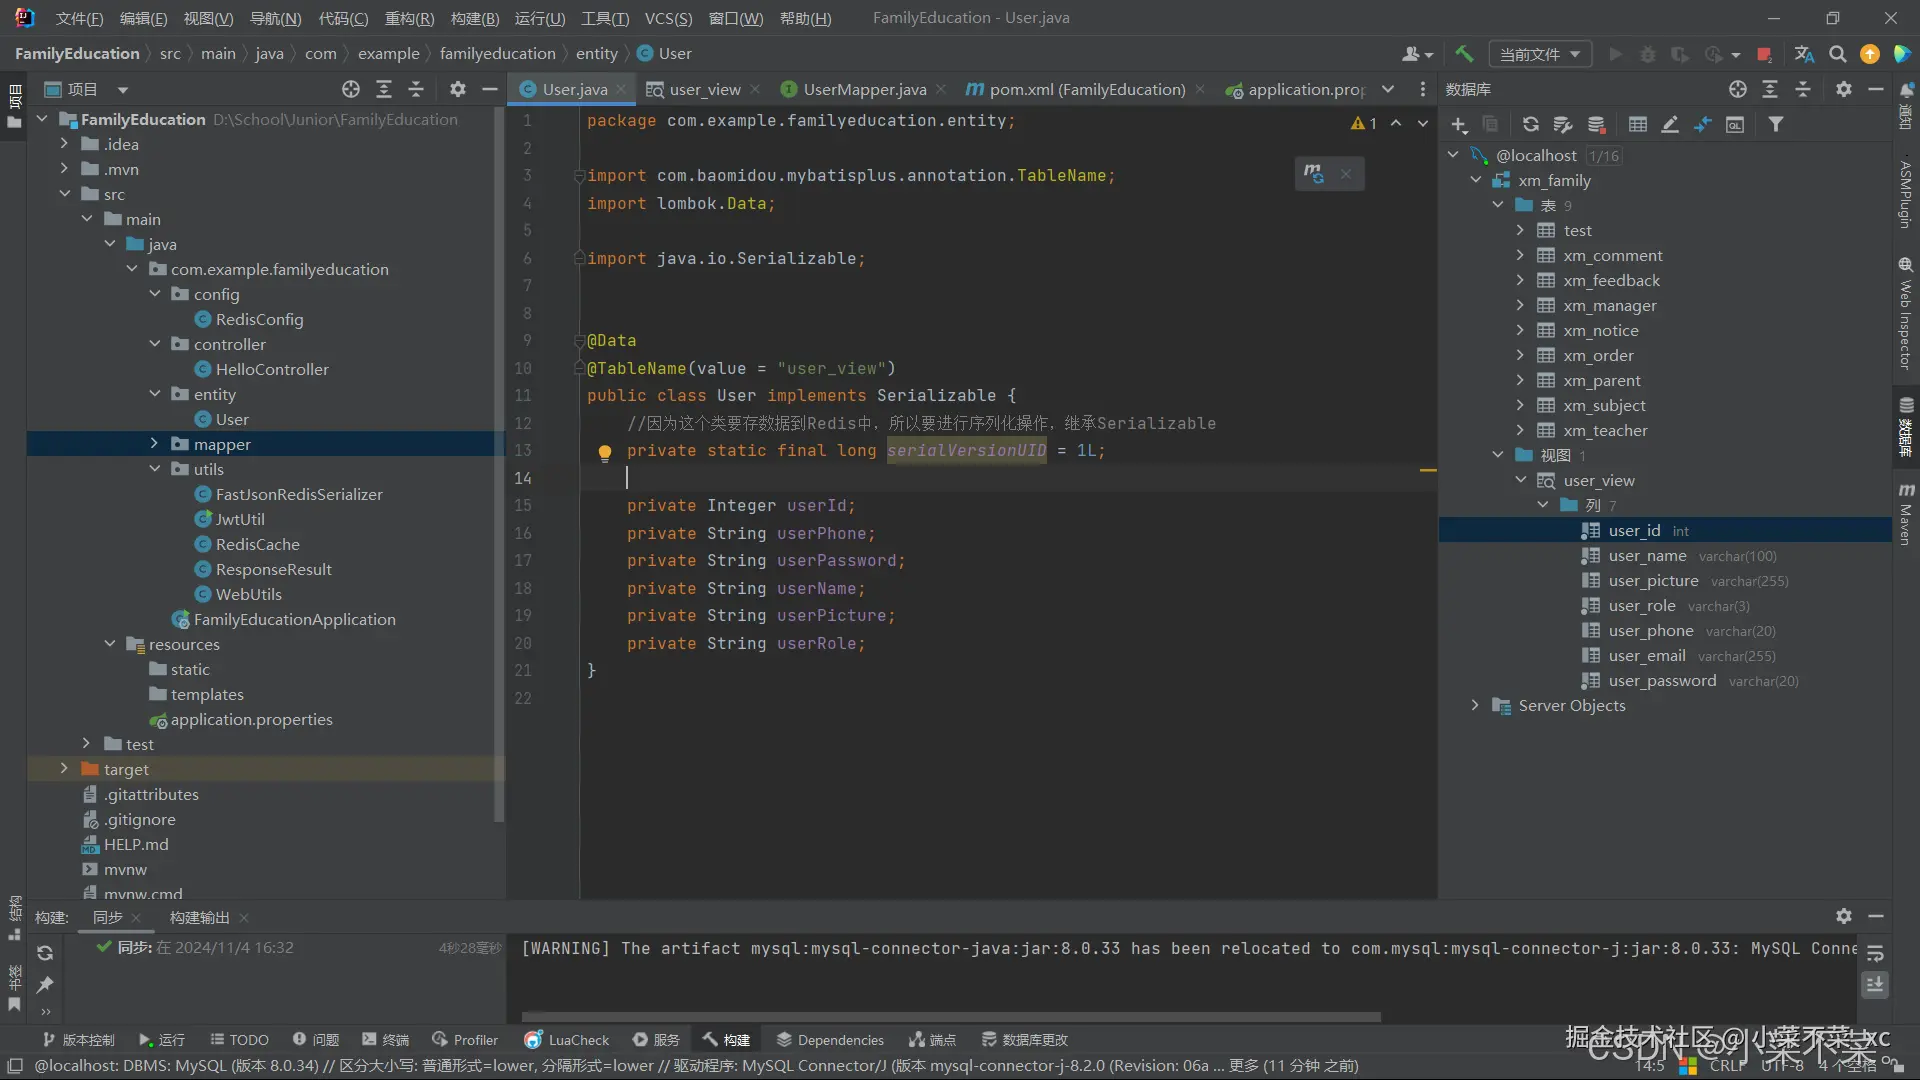Screen dimensions: 1920x1080
Task: Switch to the UserMapper.java editor tab
Action: 864,89
